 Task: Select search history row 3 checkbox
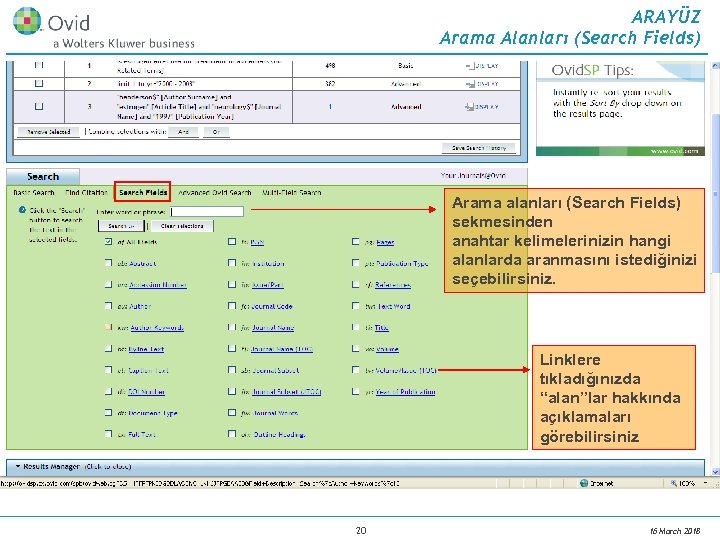click(x=39, y=106)
